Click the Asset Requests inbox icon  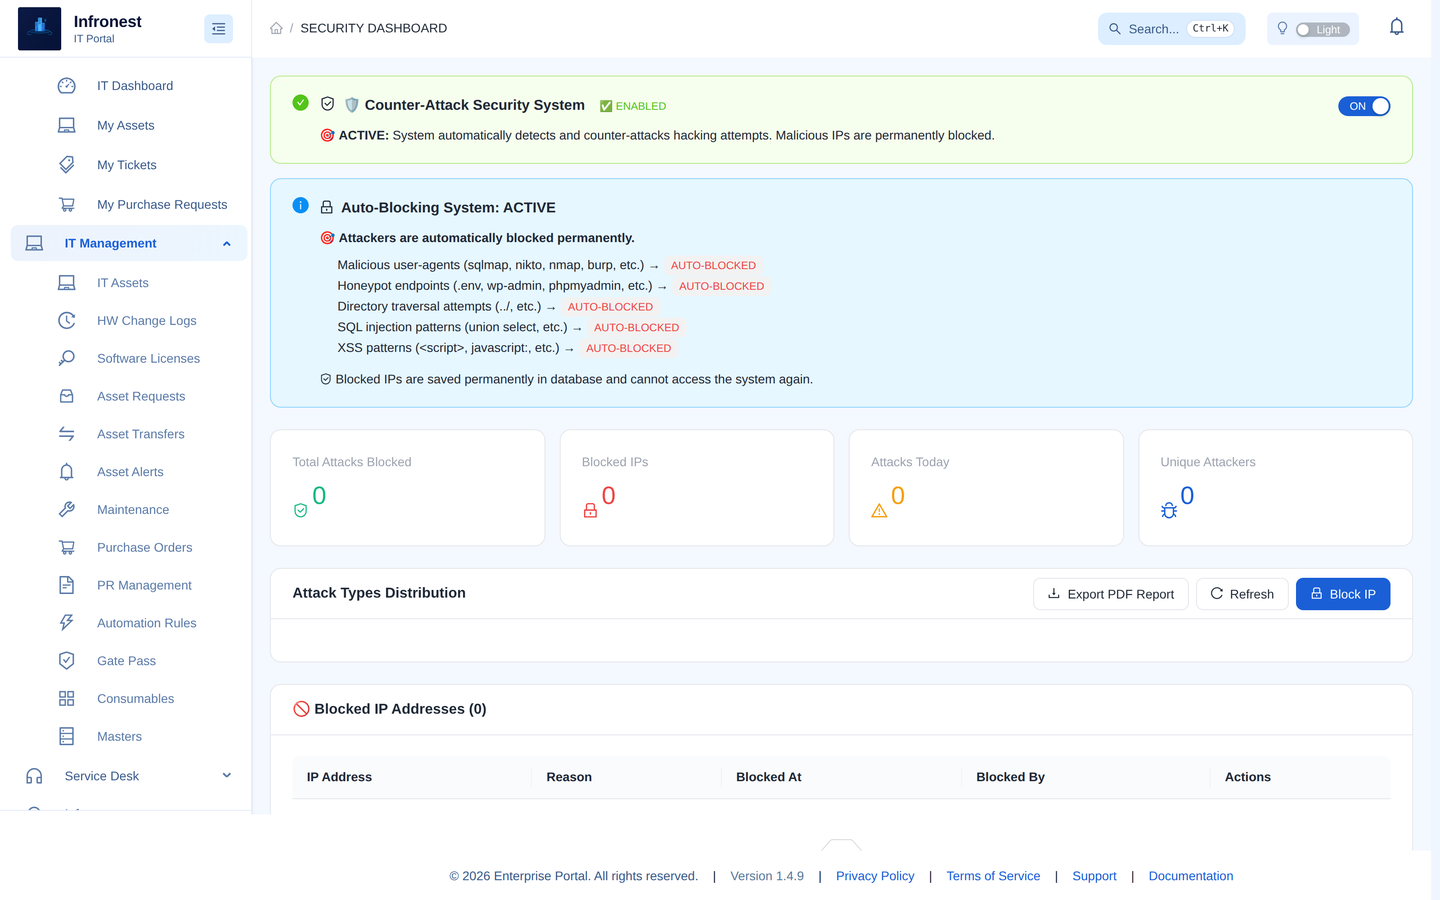(67, 396)
